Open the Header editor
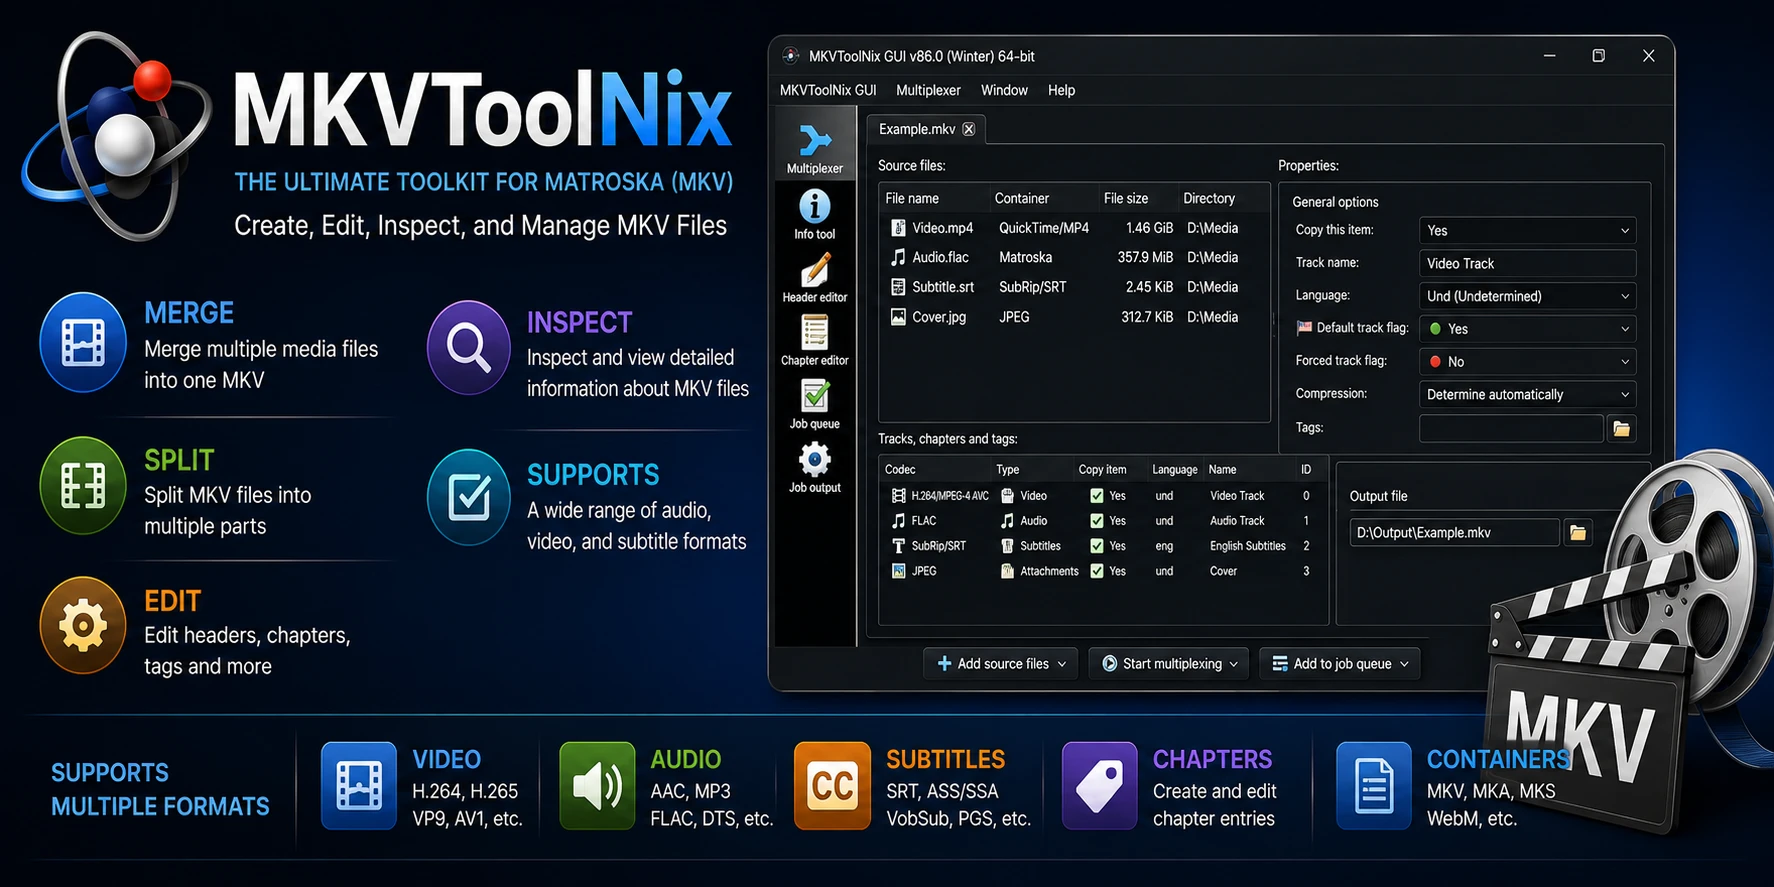Viewport: 1774px width, 887px height. pos(815,278)
